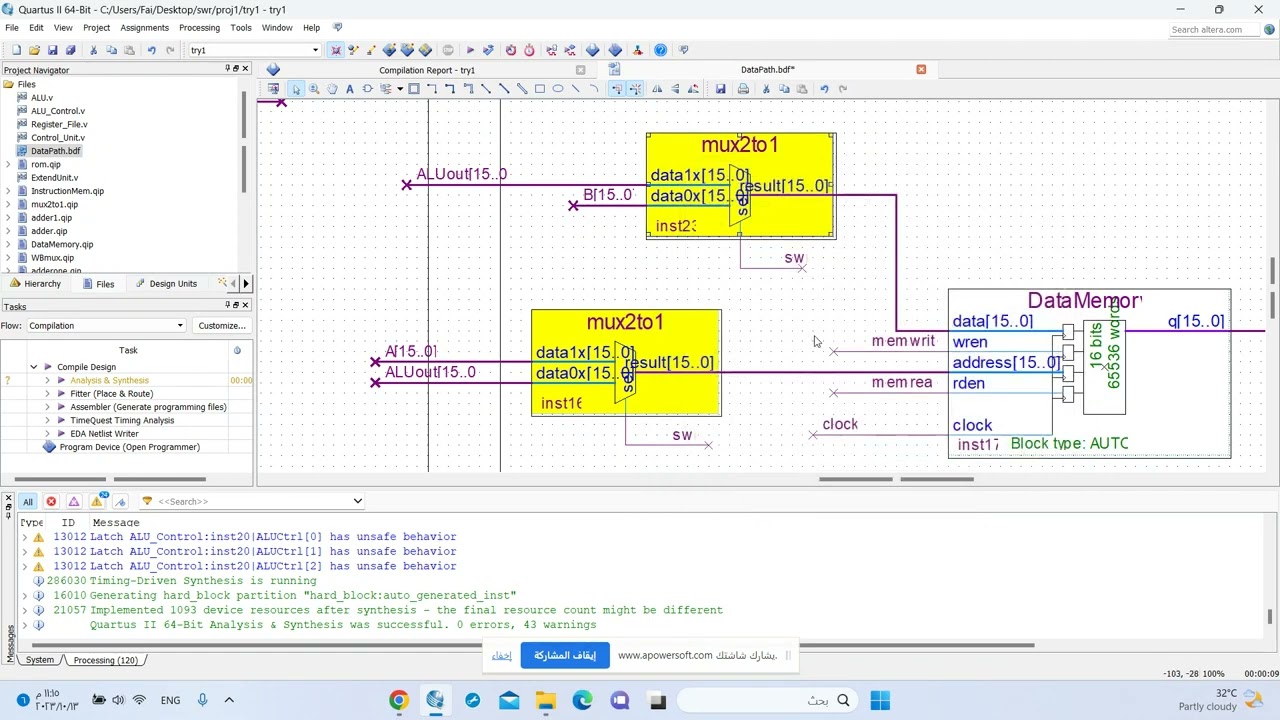This screenshot has width=1280, height=720.
Task: Select the Arc drawing tool
Action: pos(594,89)
